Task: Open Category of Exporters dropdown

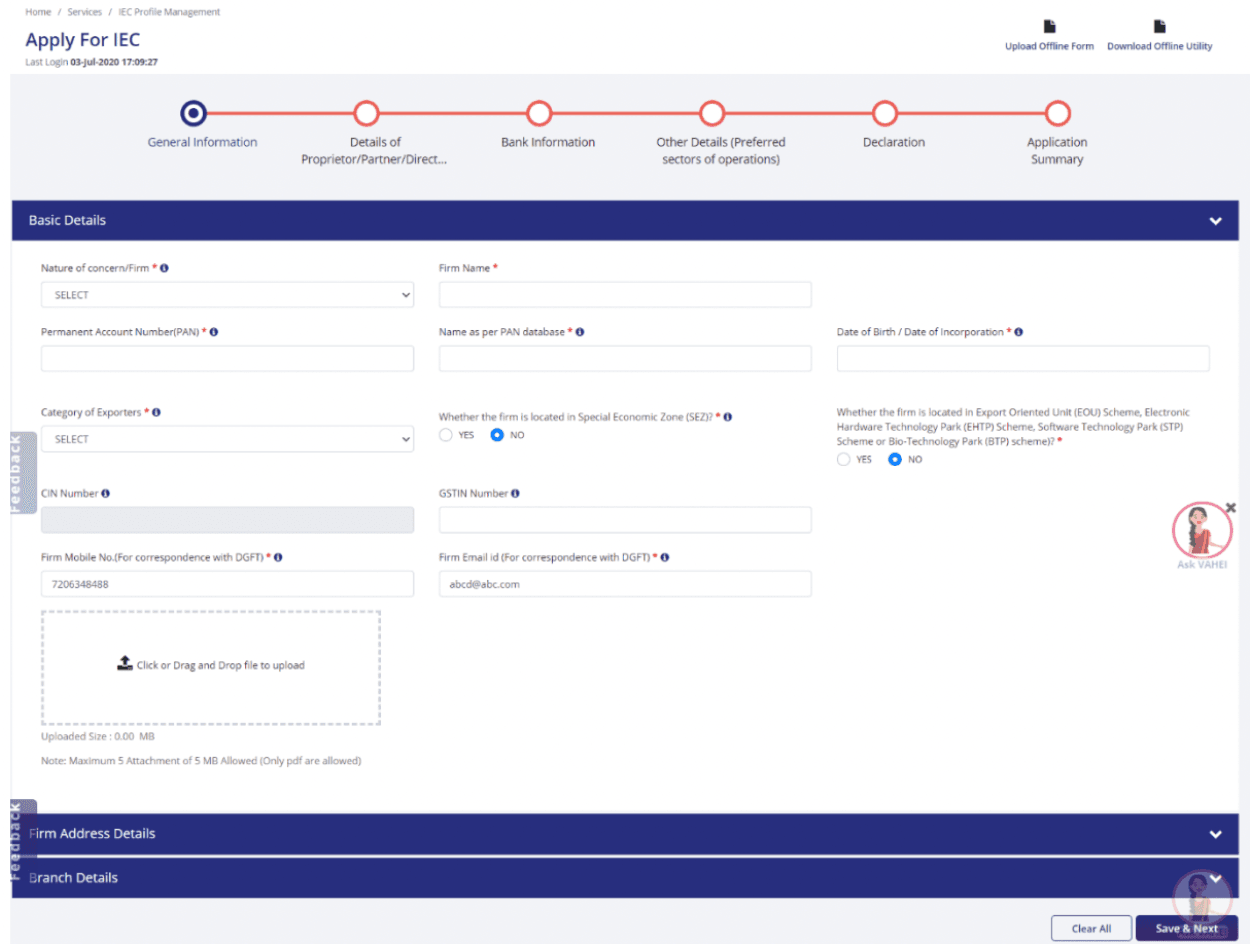Action: [227, 439]
